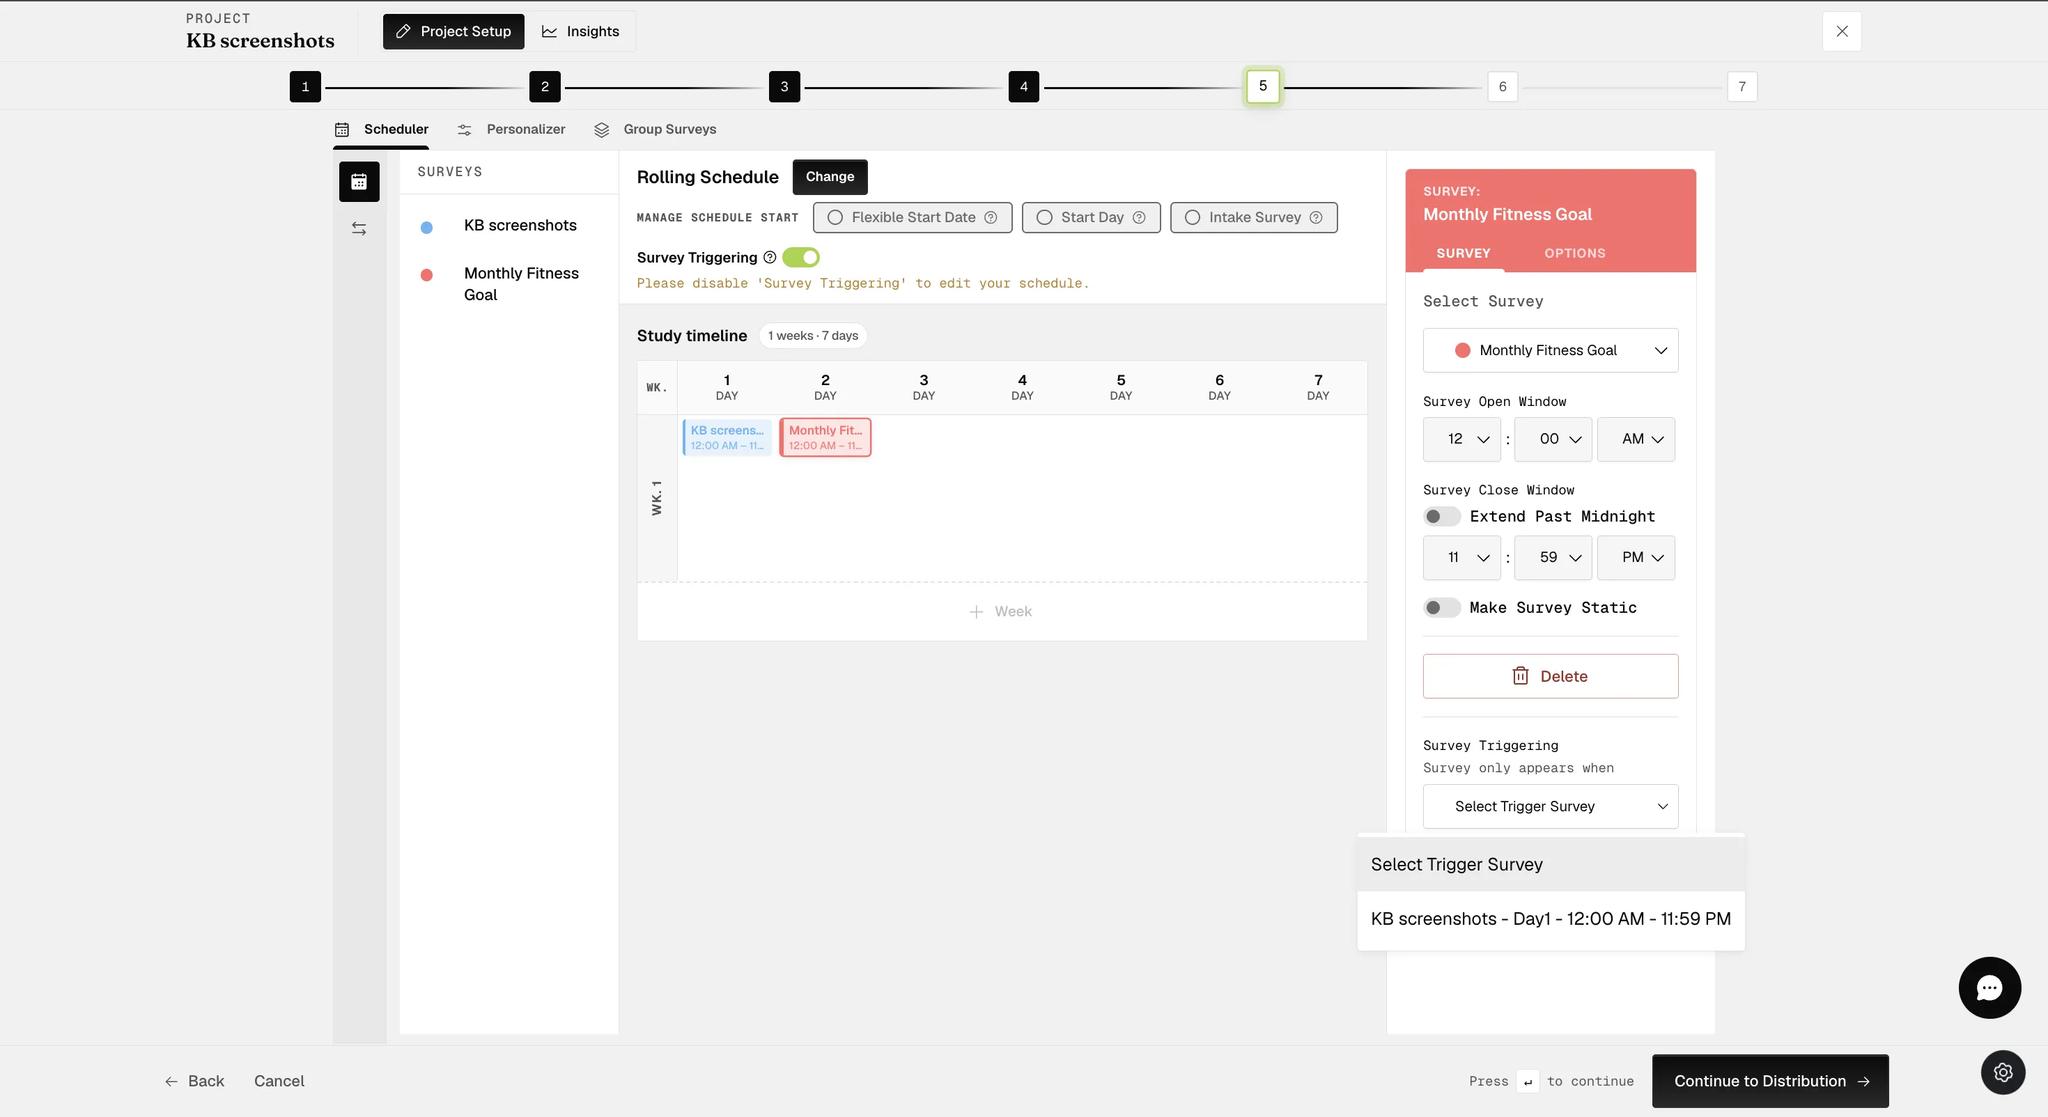Select the Monthly Fit... block on Day 2
This screenshot has height=1117, width=2048.
point(825,437)
